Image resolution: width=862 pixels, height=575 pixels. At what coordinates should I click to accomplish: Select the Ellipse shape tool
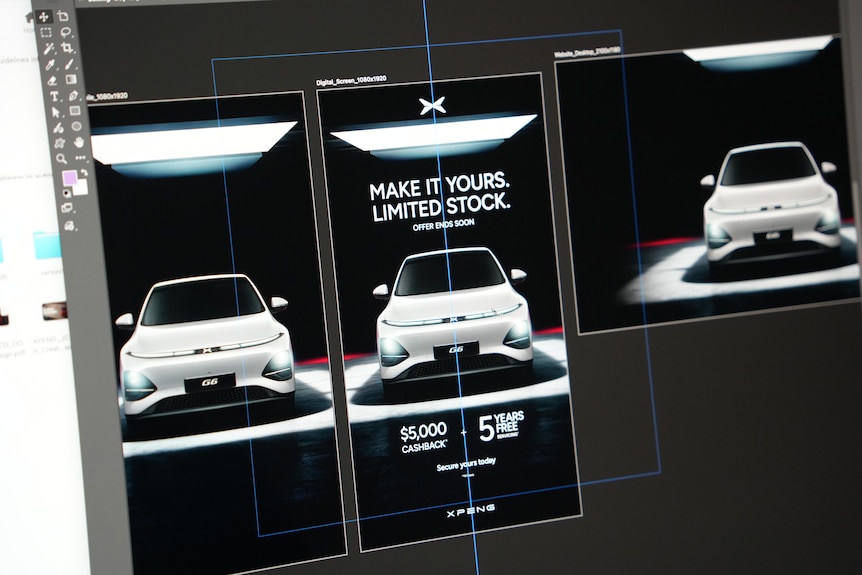click(x=76, y=126)
